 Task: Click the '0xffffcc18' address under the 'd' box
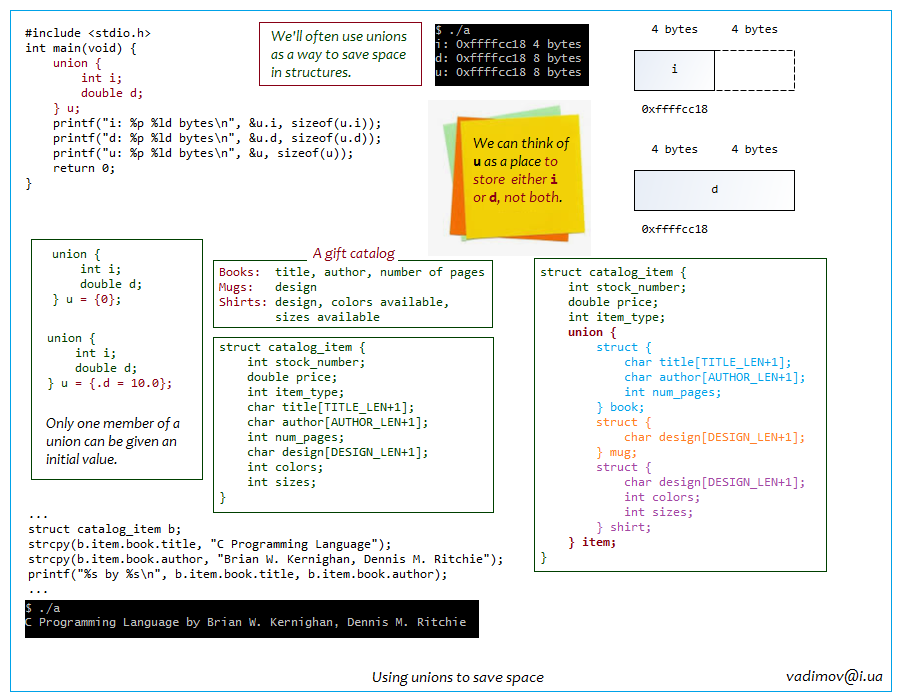[674, 229]
